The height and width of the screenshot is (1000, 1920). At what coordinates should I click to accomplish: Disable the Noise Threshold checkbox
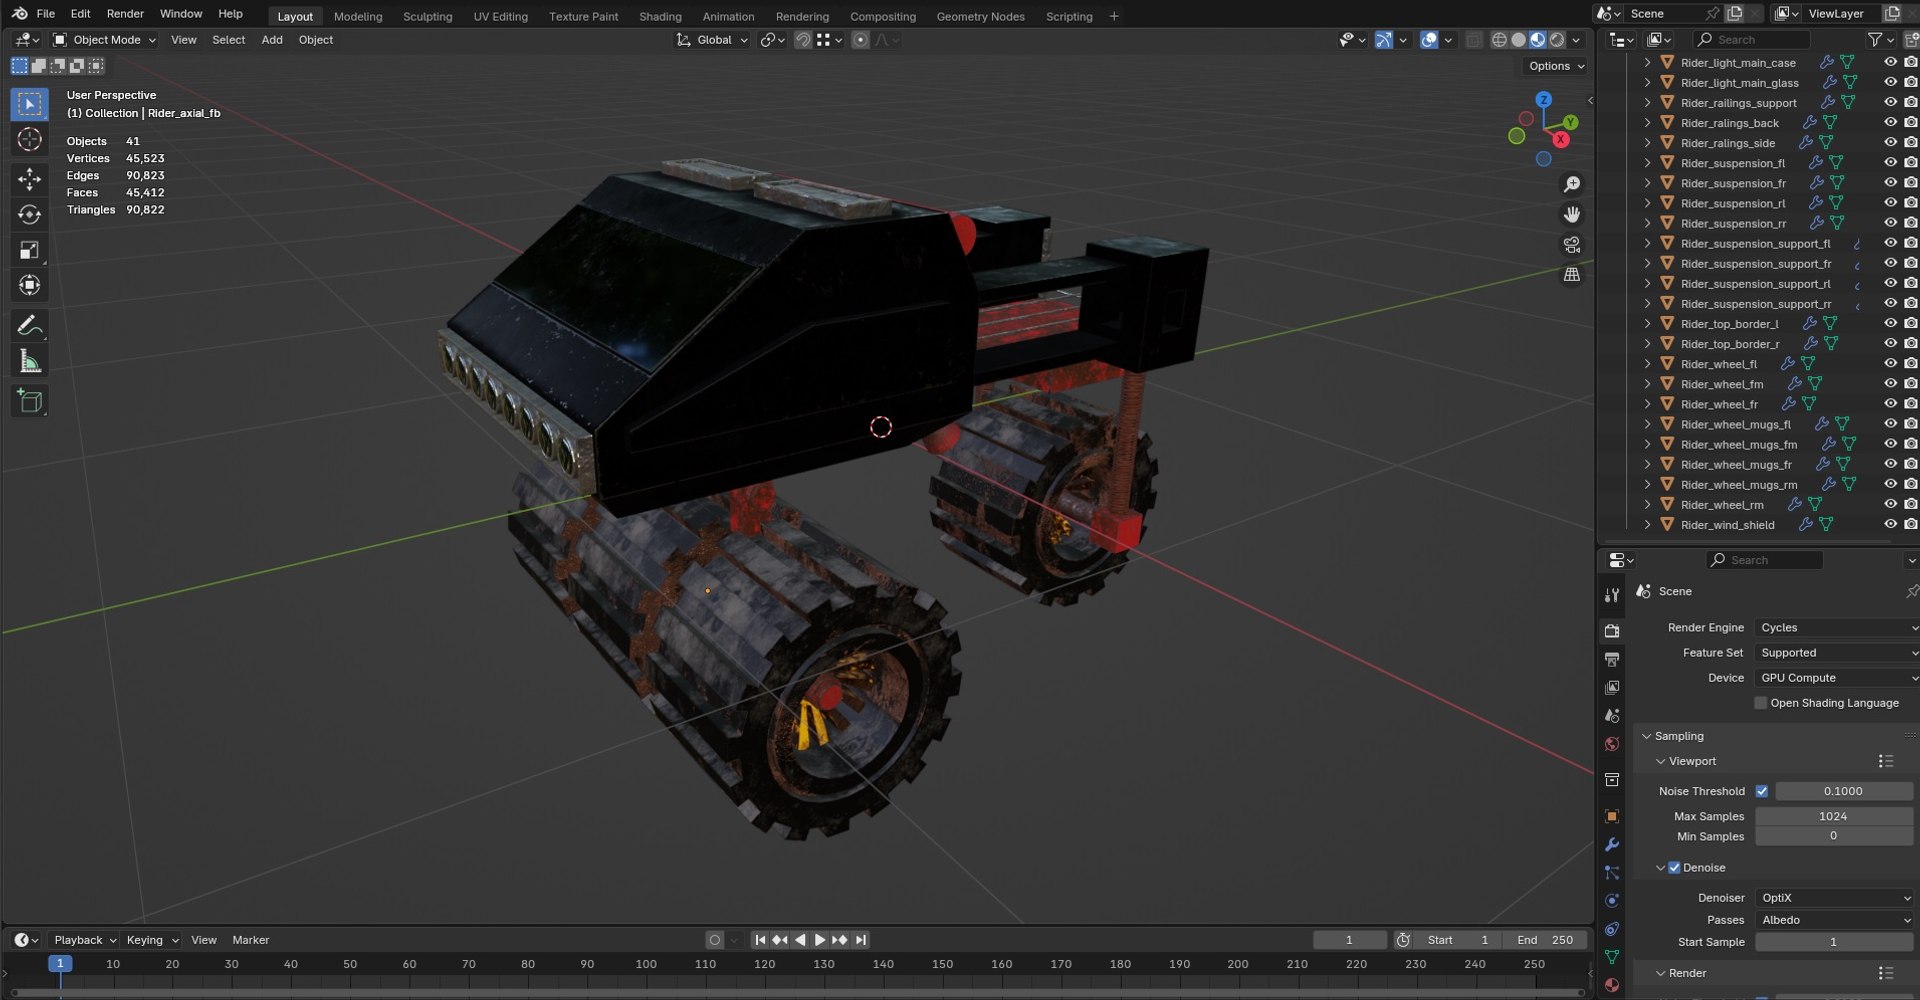click(1762, 791)
